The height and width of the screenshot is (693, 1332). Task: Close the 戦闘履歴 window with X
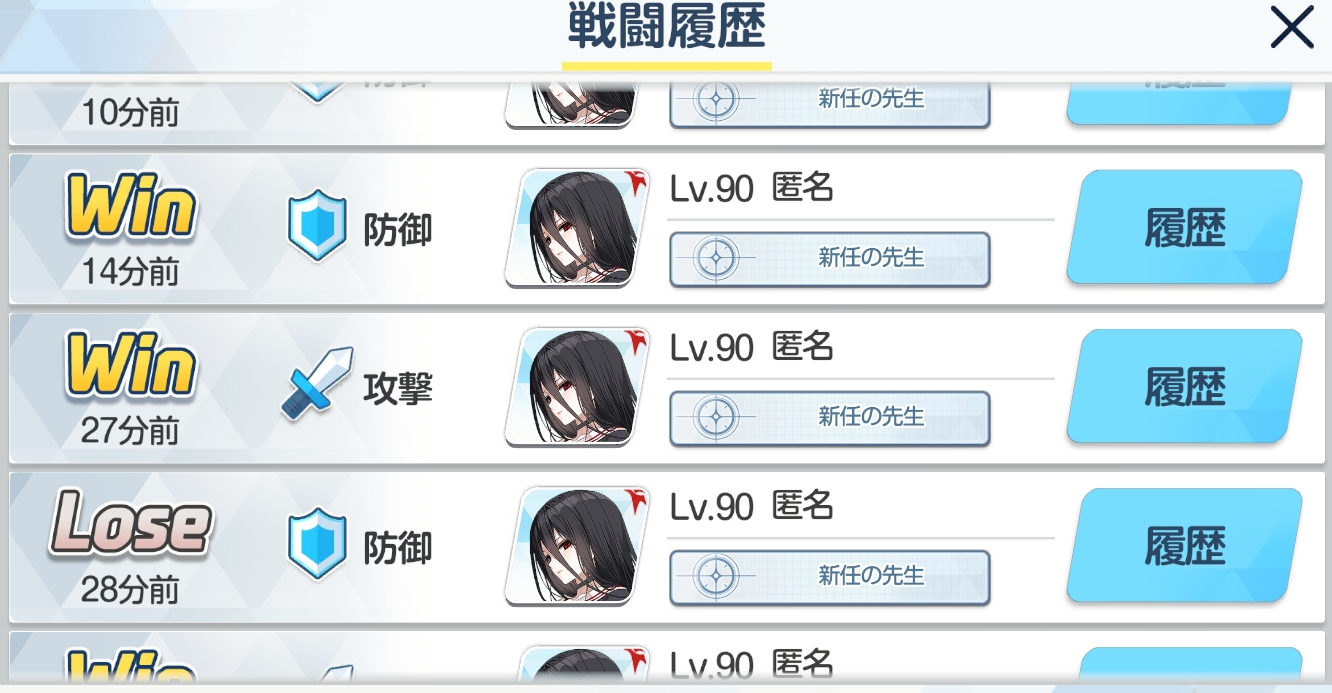[x=1292, y=27]
